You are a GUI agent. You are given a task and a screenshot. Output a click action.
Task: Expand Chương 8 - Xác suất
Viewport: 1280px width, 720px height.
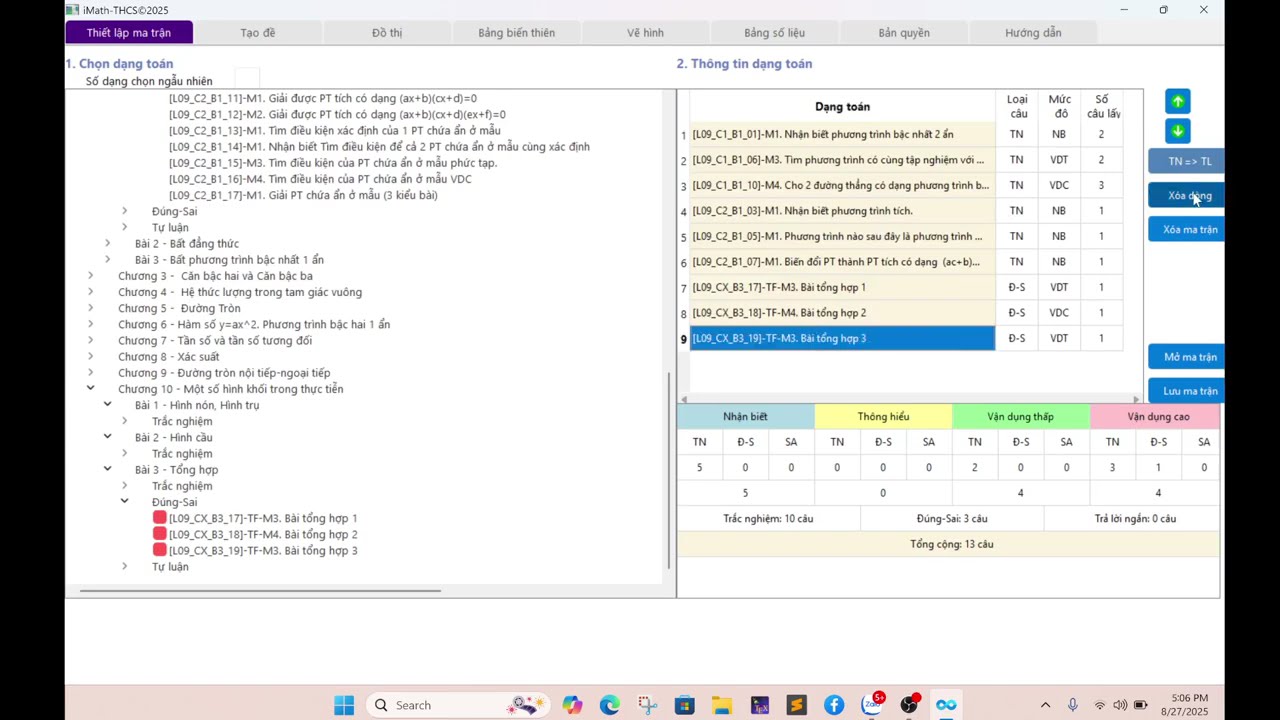(90, 356)
